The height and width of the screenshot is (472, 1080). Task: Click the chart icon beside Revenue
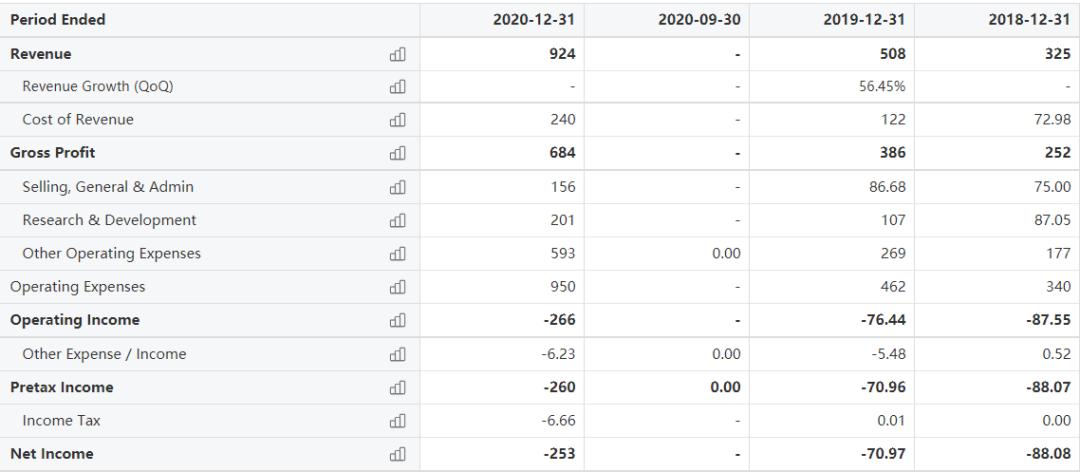click(x=397, y=54)
